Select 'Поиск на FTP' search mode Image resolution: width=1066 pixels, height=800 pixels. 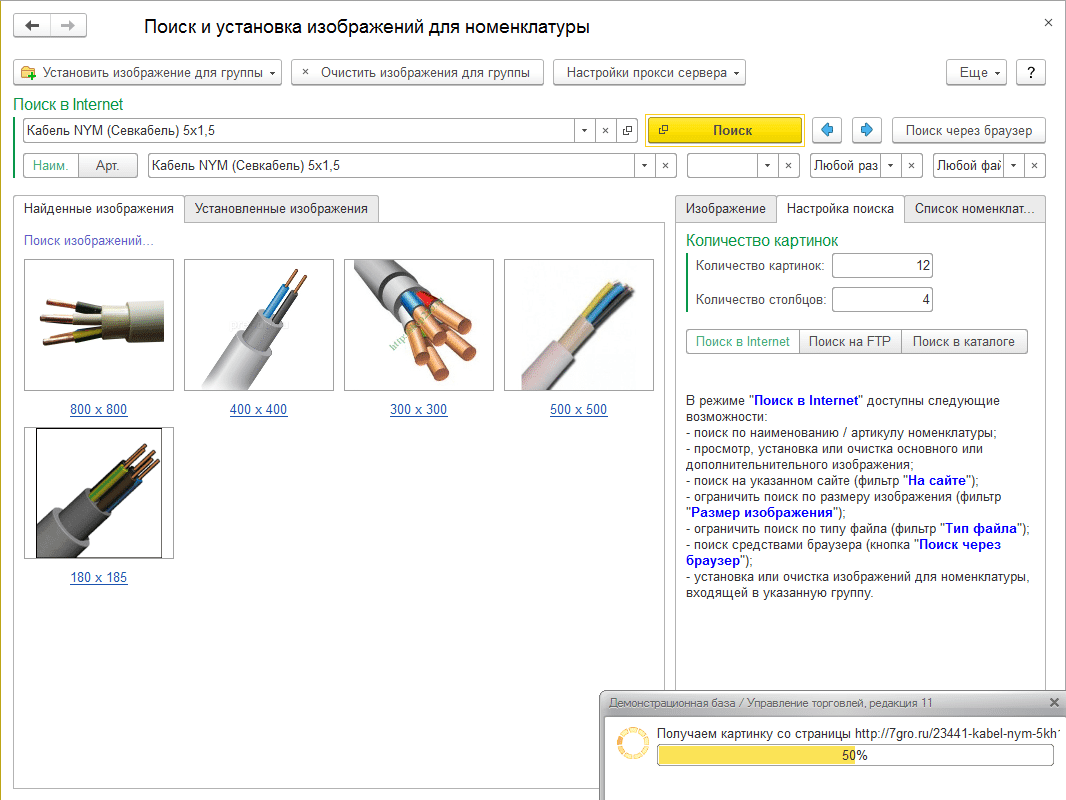pyautogui.click(x=850, y=341)
